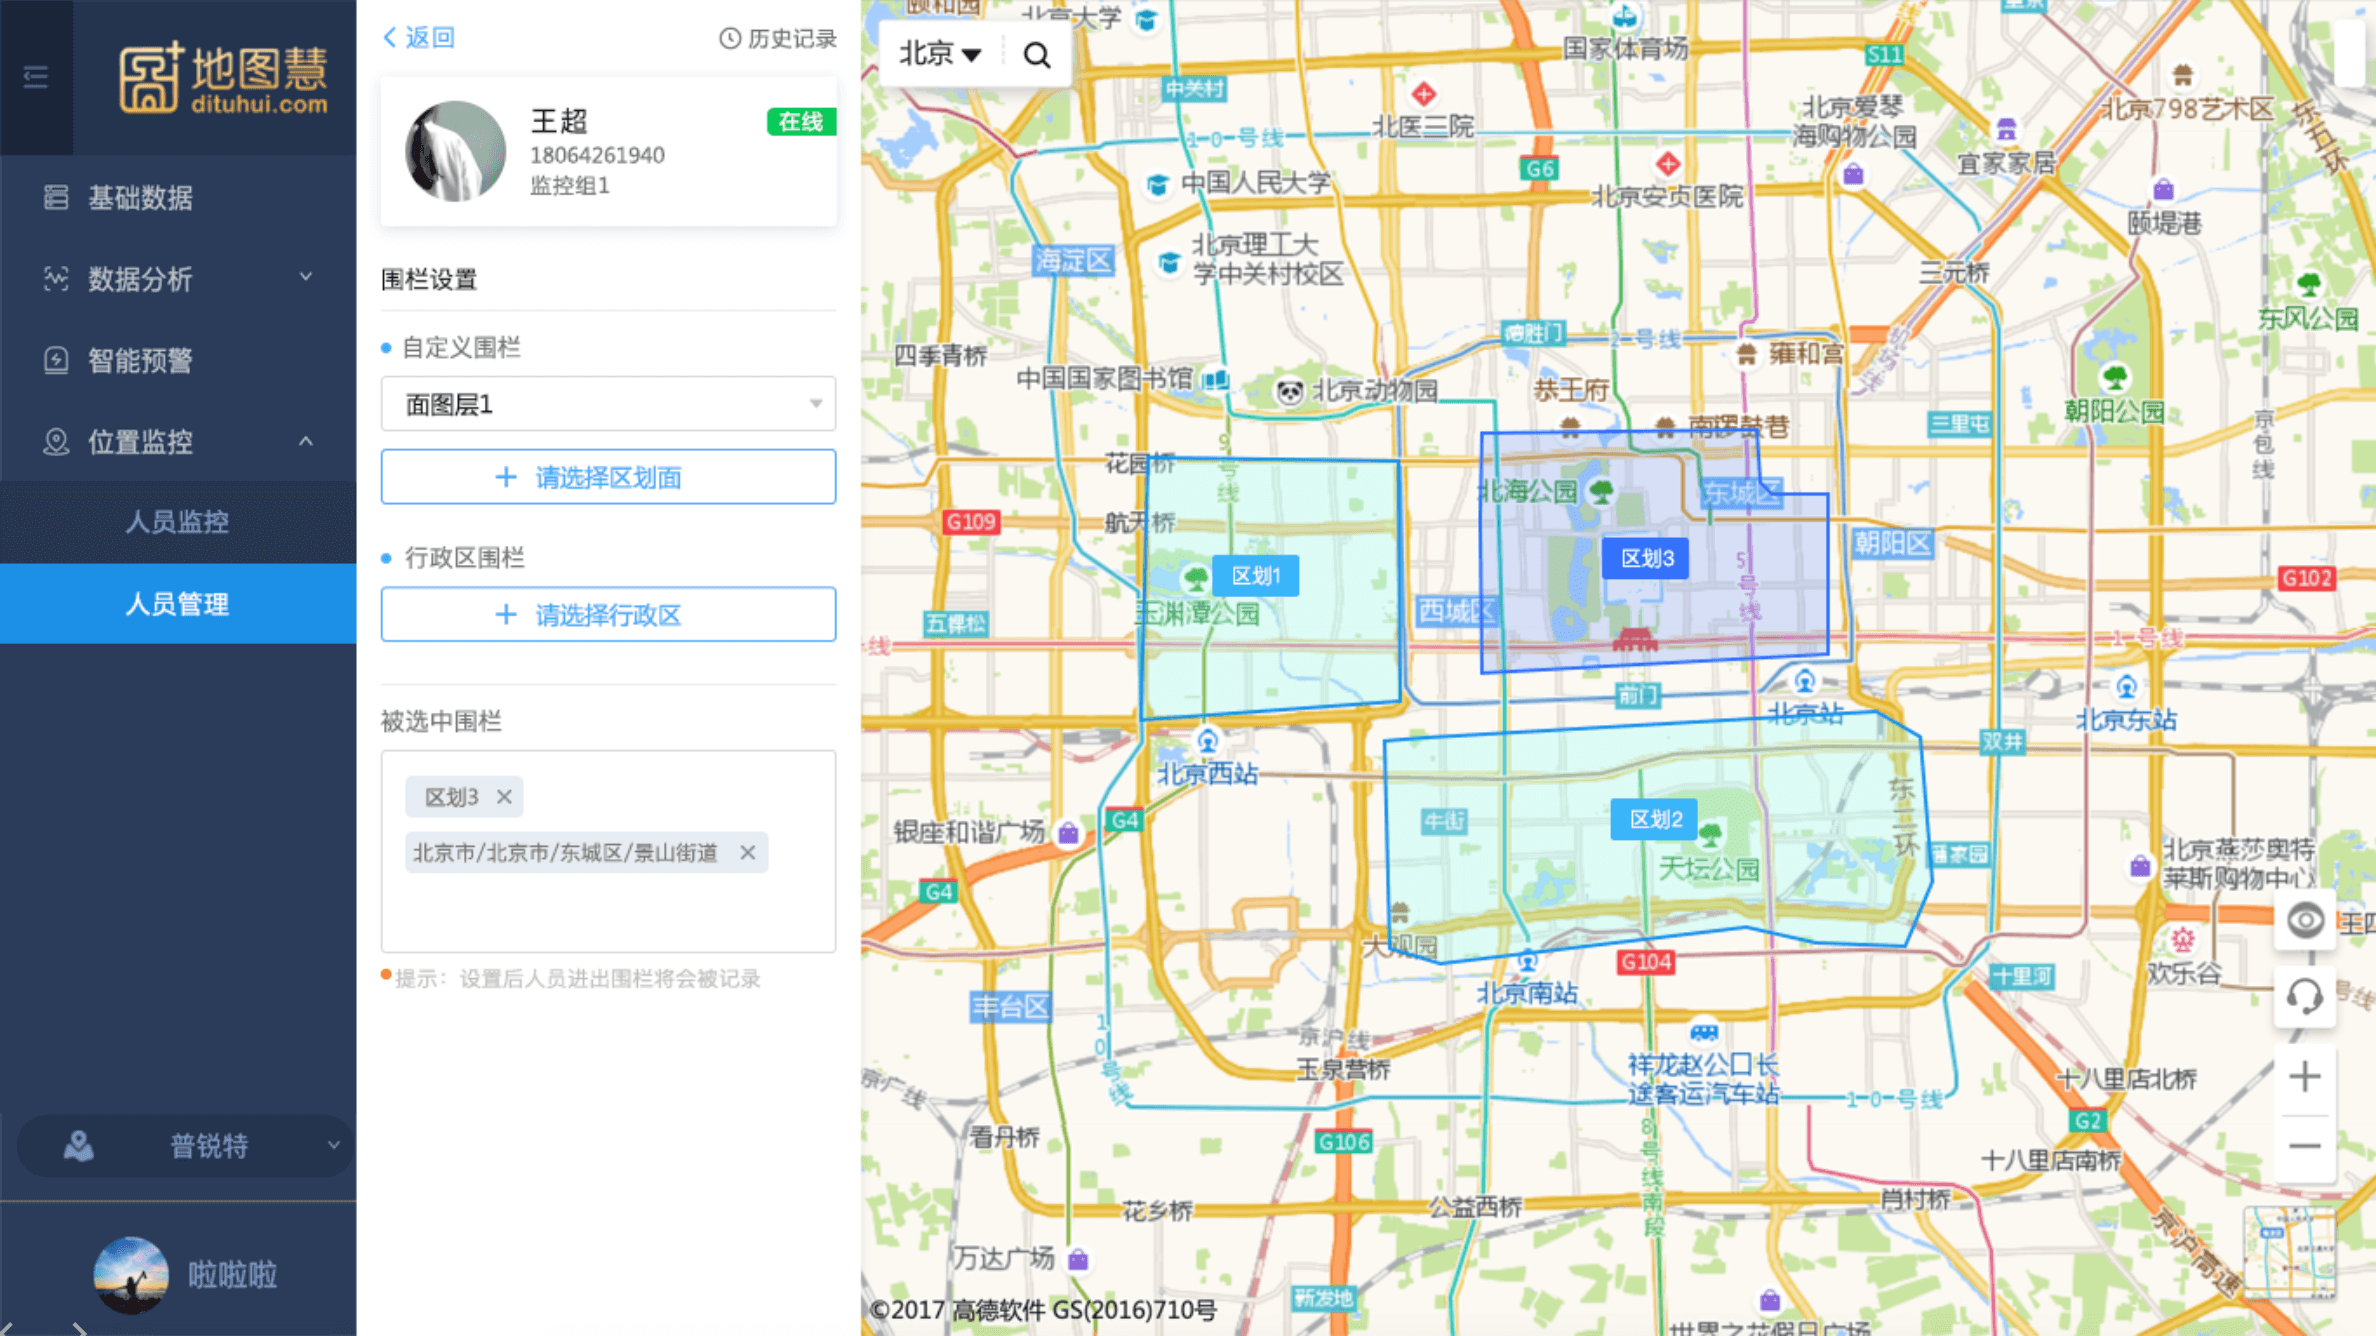Select the 基础数据 menu item
Image resolution: width=2376 pixels, height=1336 pixels.
tap(140, 198)
